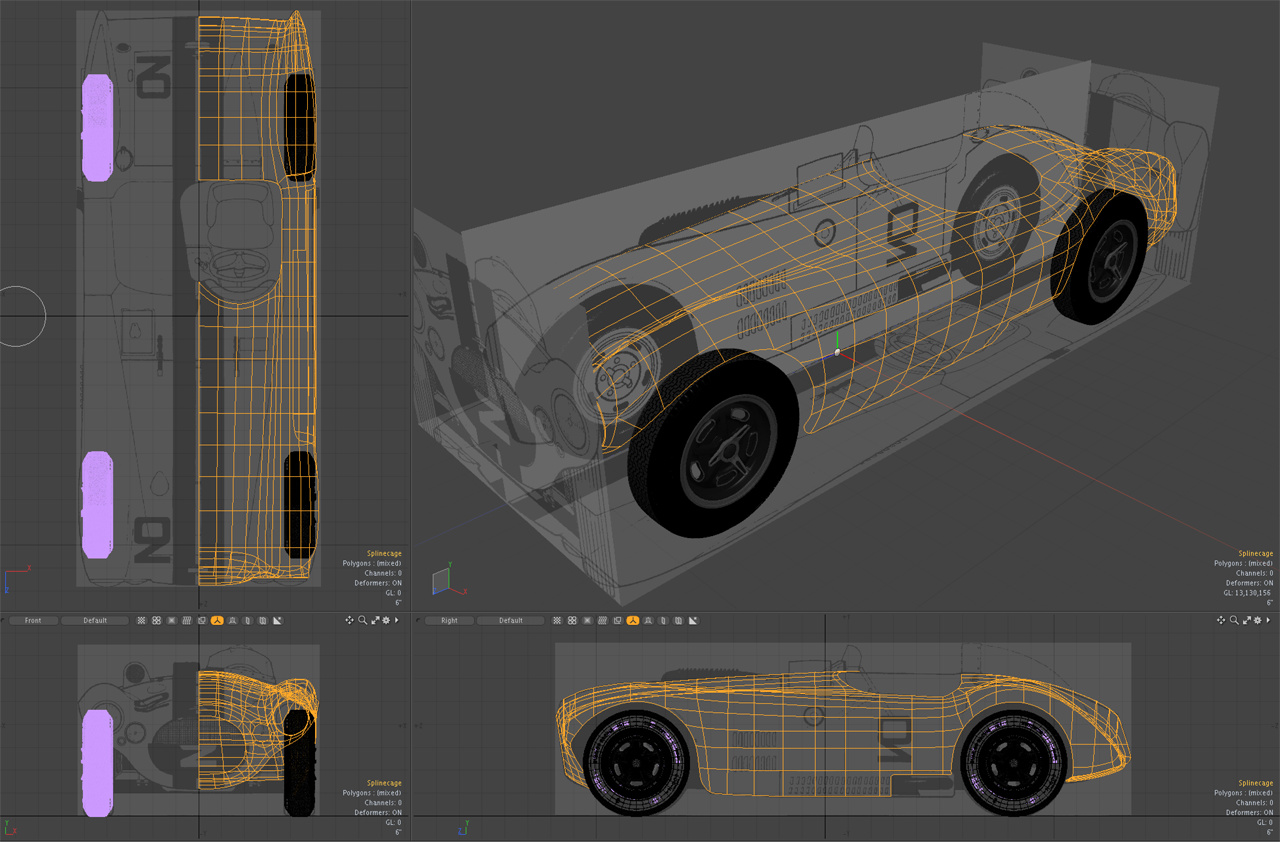Open the Default shading dropdown in Front viewport
The width and height of the screenshot is (1280, 842).
95,620
